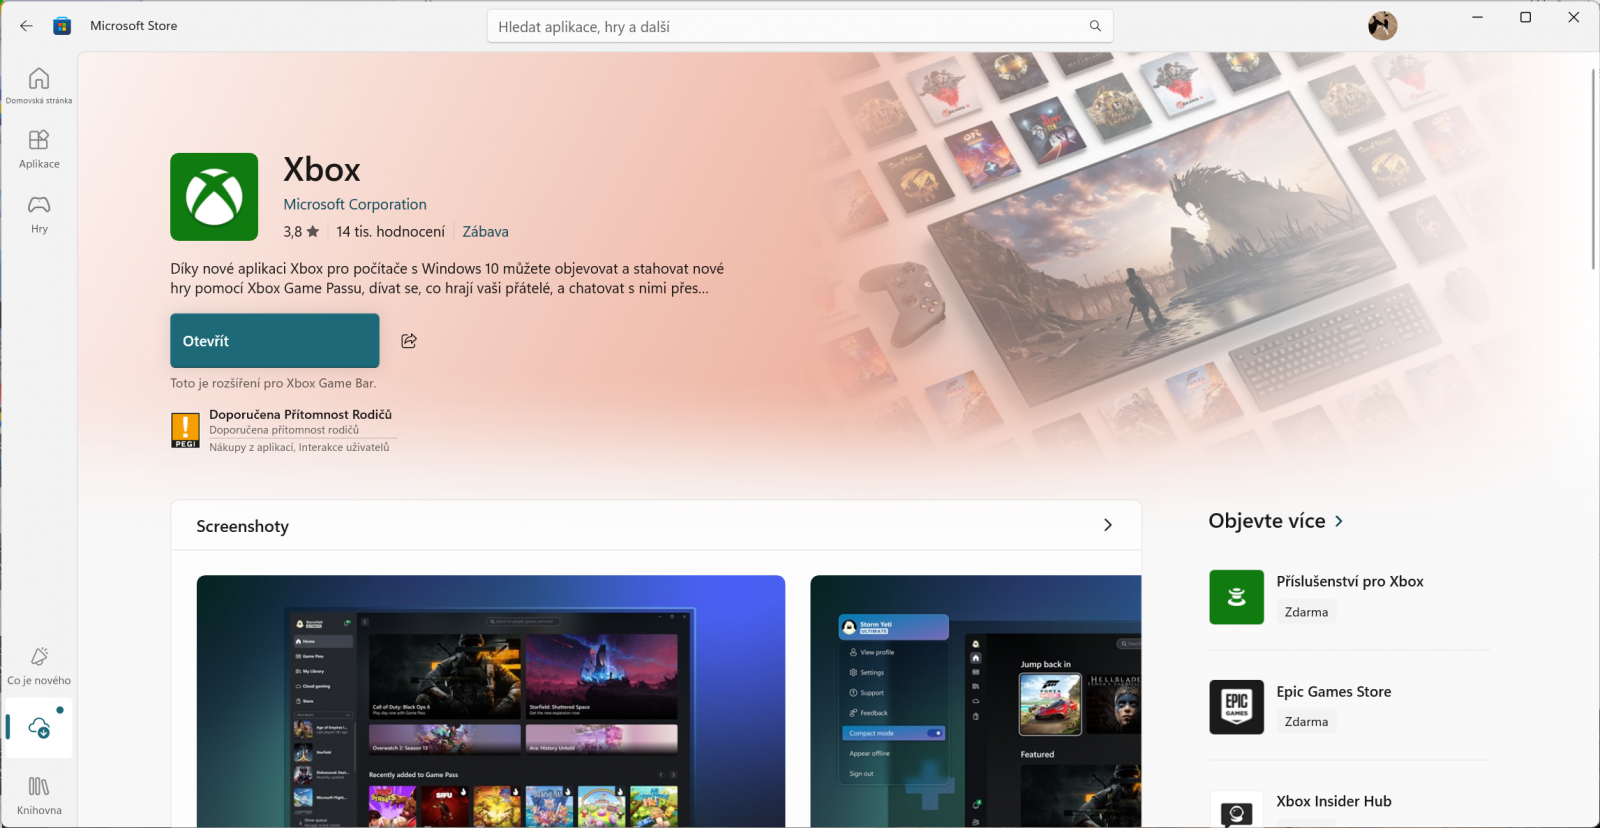This screenshot has height=828, width=1600.
Task: Click Zdarma under Epic Games Store
Action: [1307, 722]
